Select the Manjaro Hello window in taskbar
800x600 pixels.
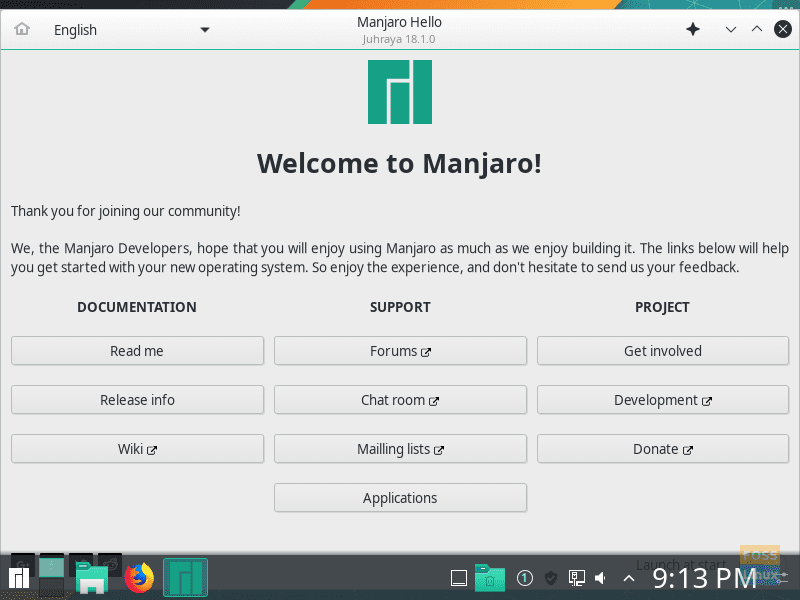pyautogui.click(x=185, y=577)
